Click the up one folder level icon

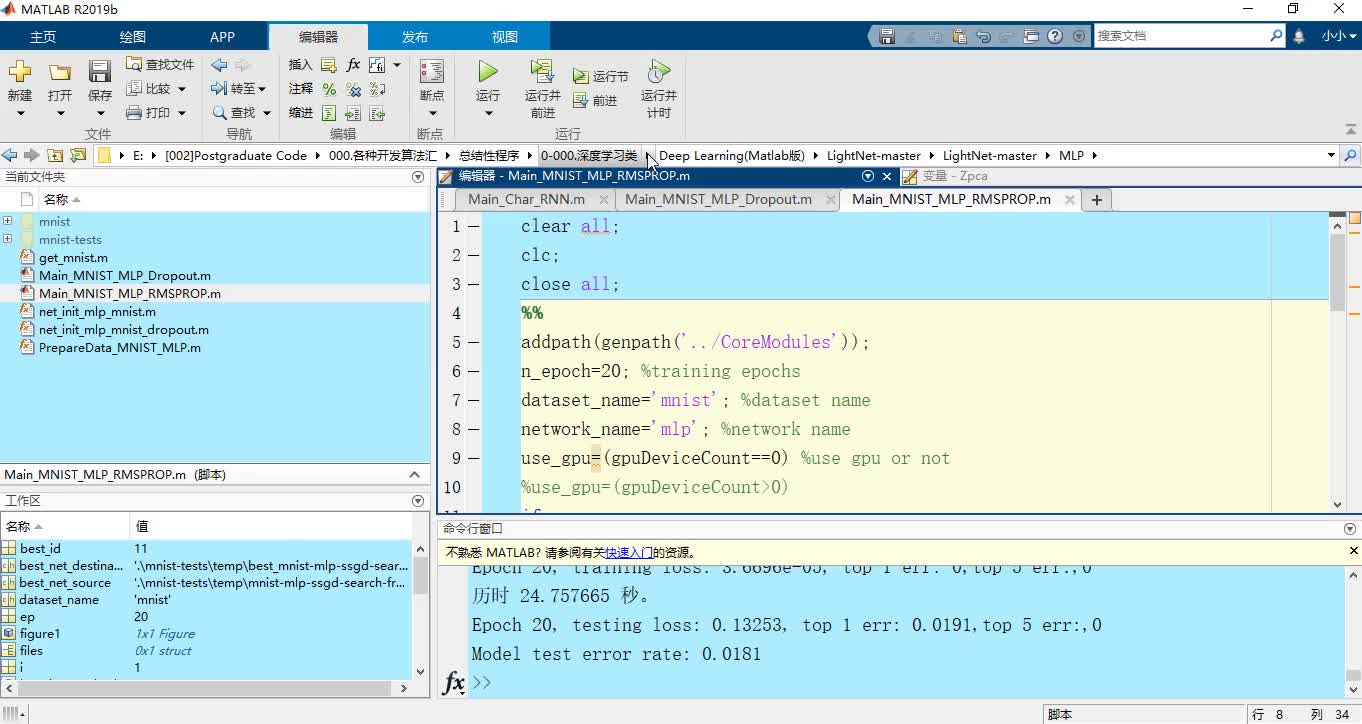tap(55, 155)
